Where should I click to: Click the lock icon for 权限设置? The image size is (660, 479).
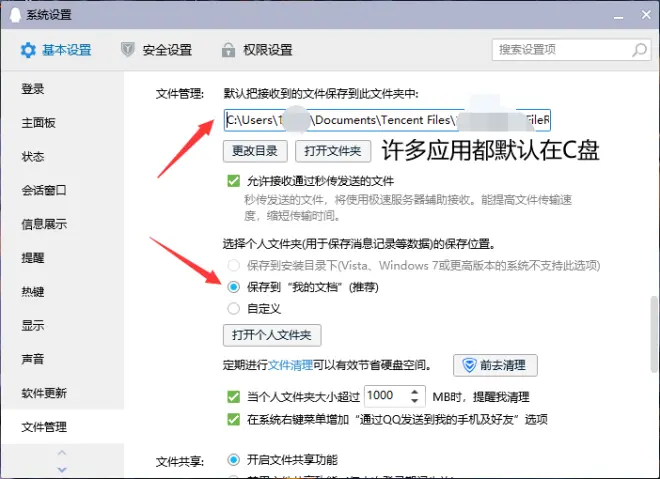click(228, 50)
